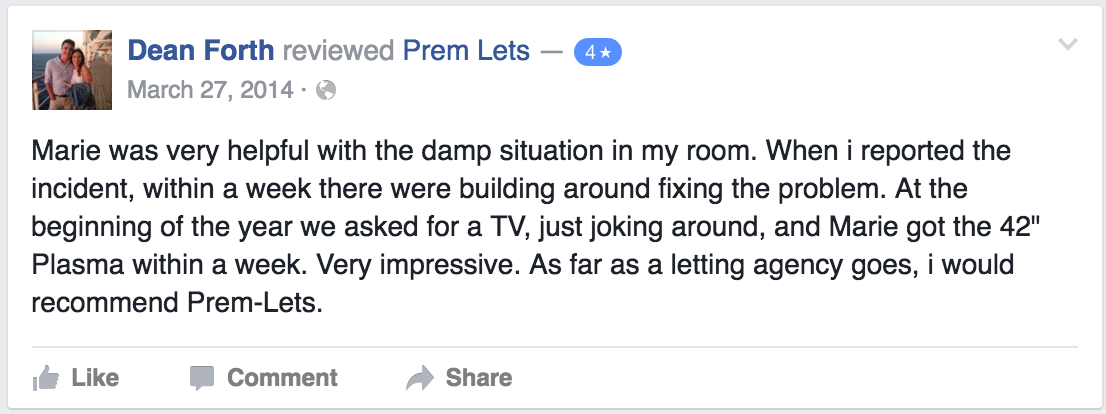Open Dean Forth's profile picture
Screen dimensions: 1106x414
(x=72, y=70)
